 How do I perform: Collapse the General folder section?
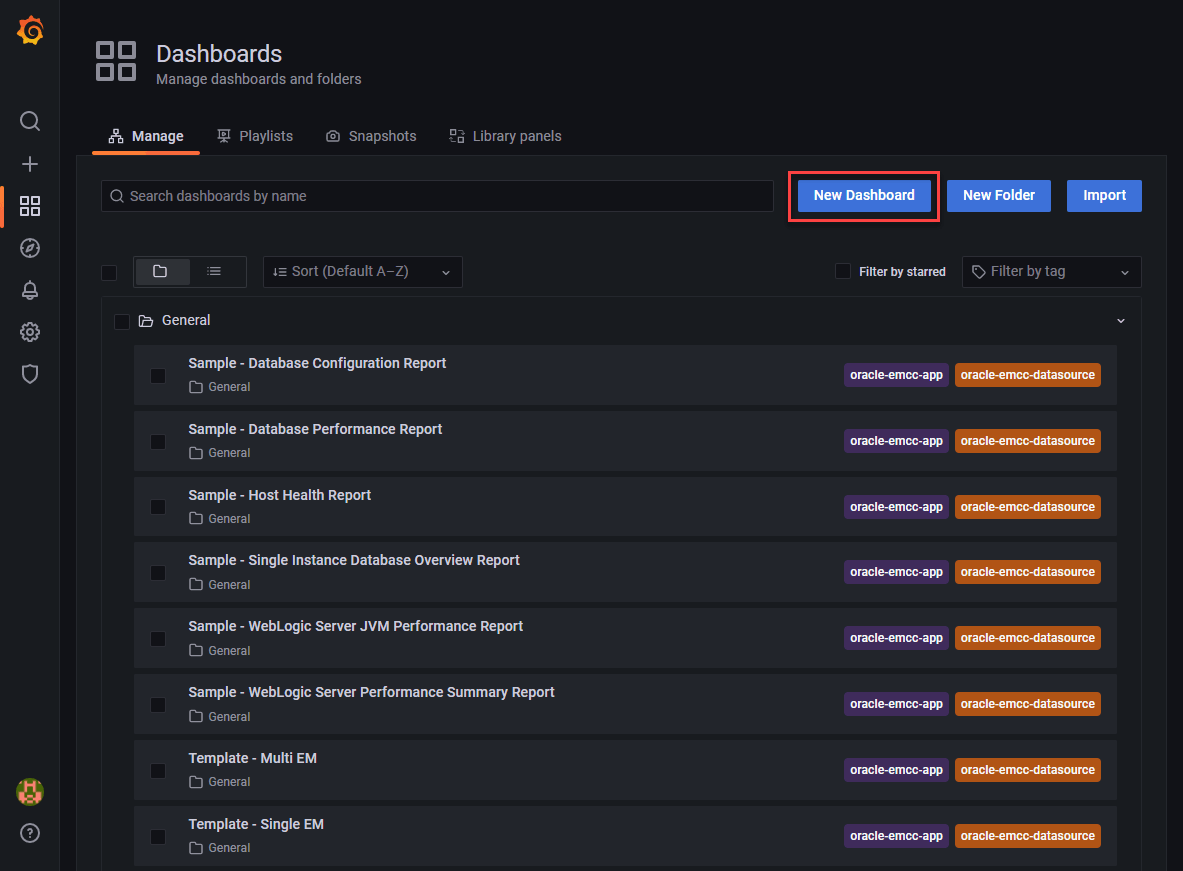pyautogui.click(x=1120, y=320)
